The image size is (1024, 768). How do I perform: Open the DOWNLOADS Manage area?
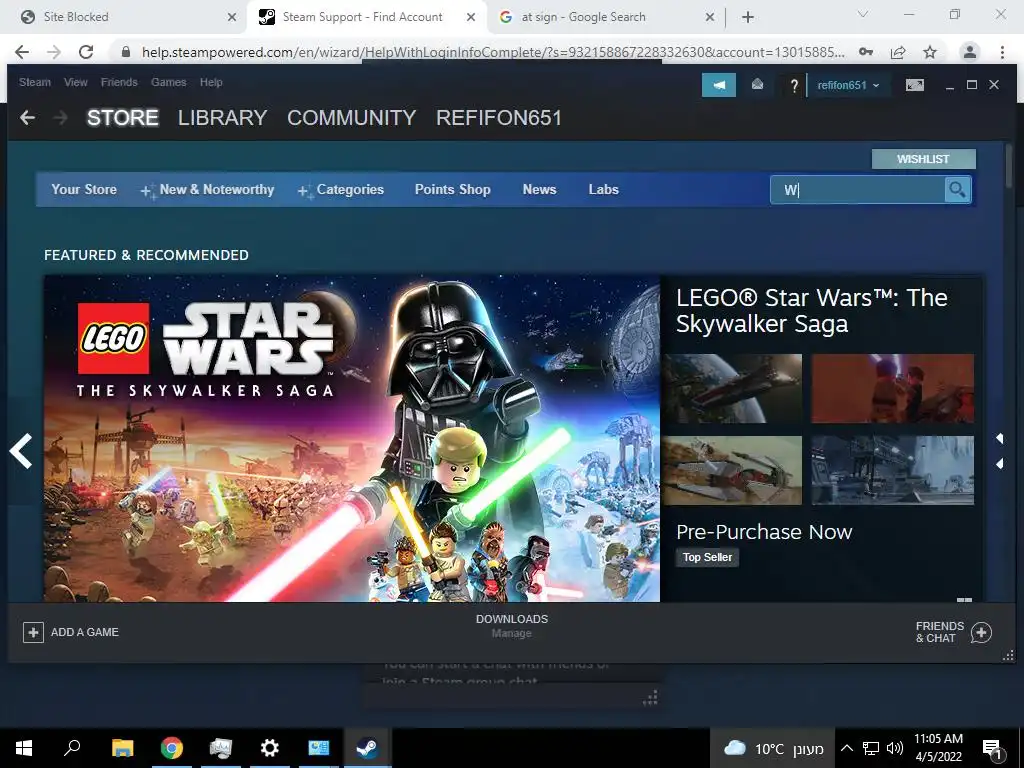tap(512, 626)
